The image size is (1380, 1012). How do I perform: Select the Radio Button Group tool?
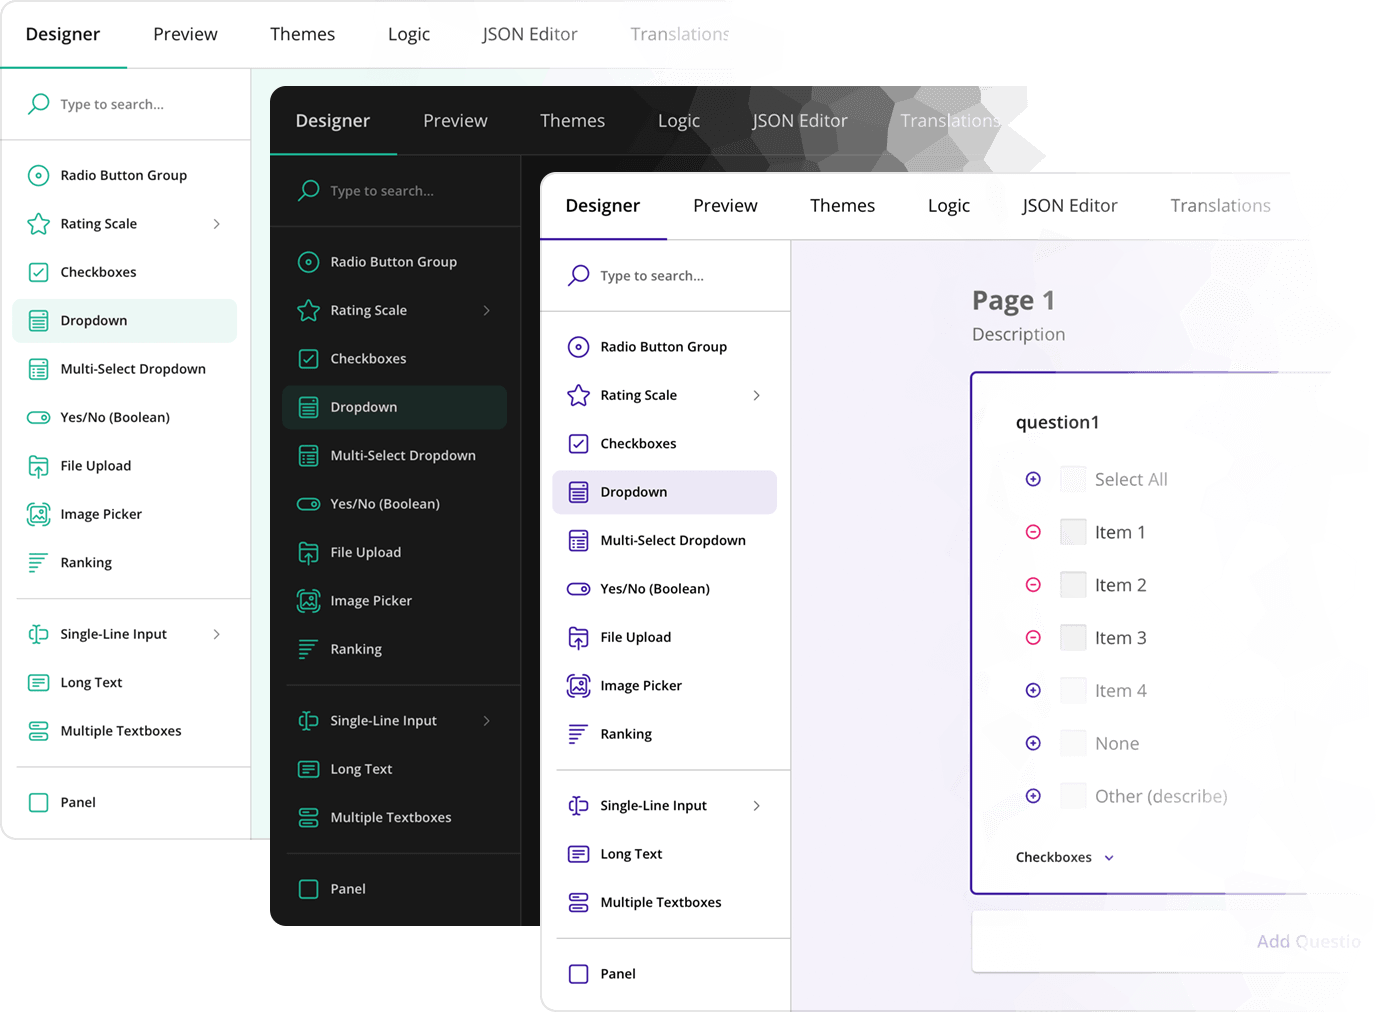click(664, 346)
